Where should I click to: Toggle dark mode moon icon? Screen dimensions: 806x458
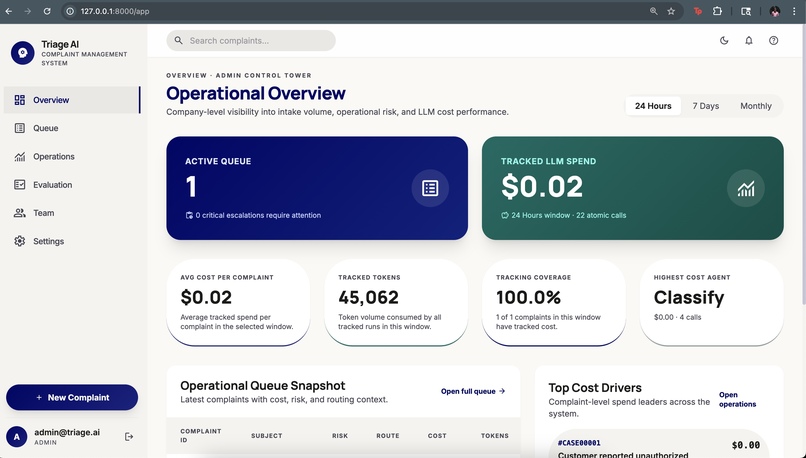[724, 41]
